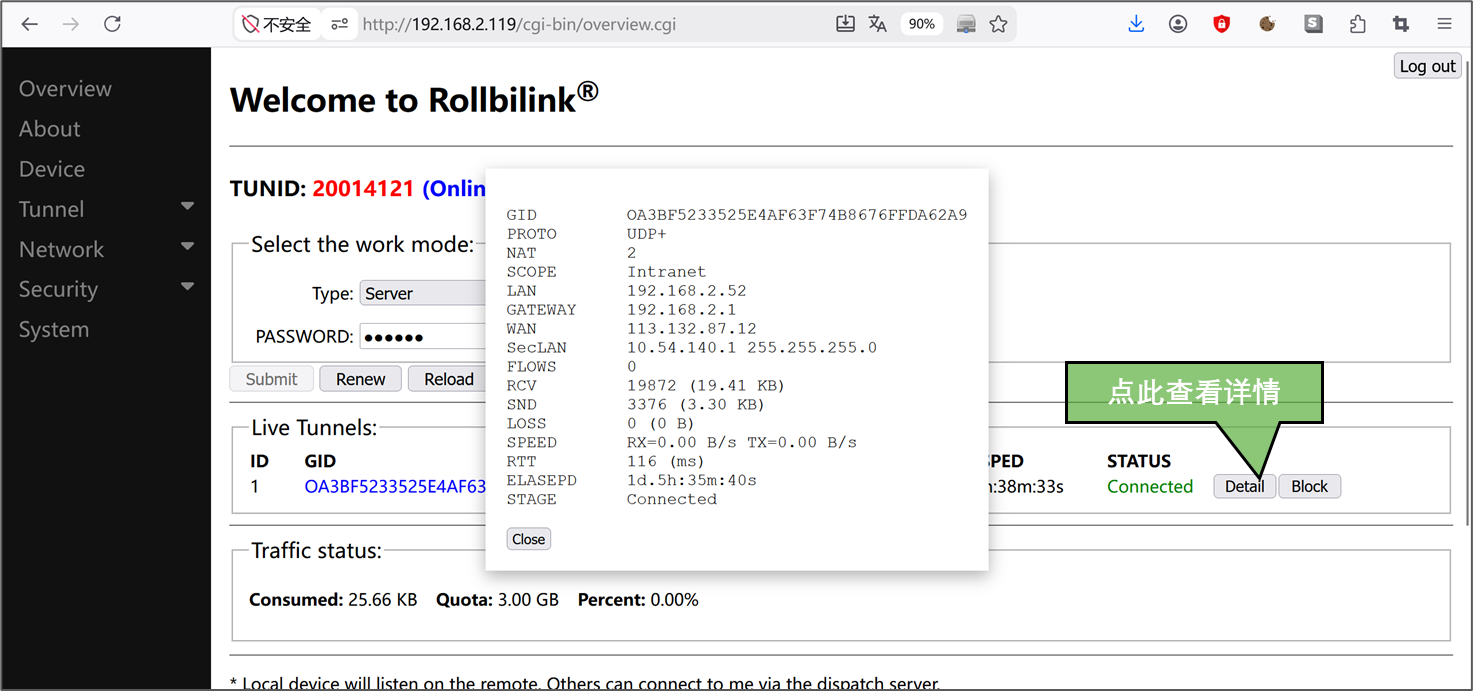Screen dimensions: 1473x691
Task: Click the SND value 3376 (3.30 KB)
Action: coord(696,404)
